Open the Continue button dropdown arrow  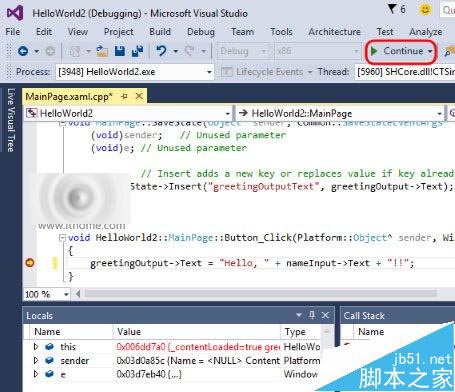(430, 51)
